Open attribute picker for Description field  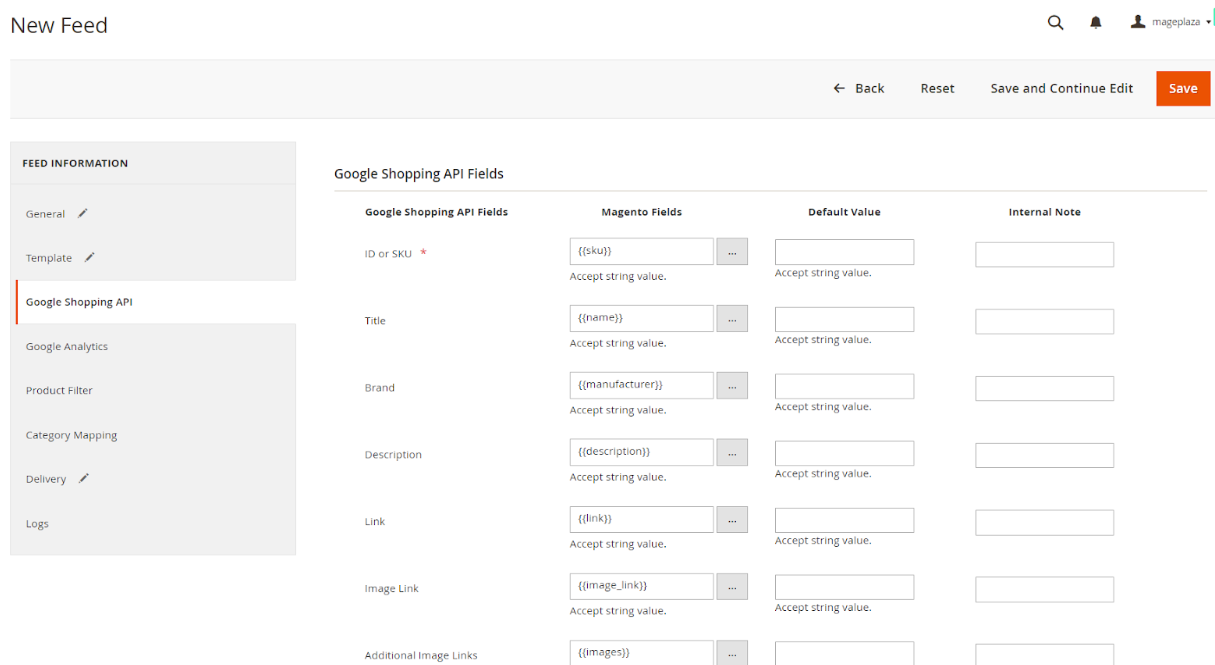coord(732,453)
